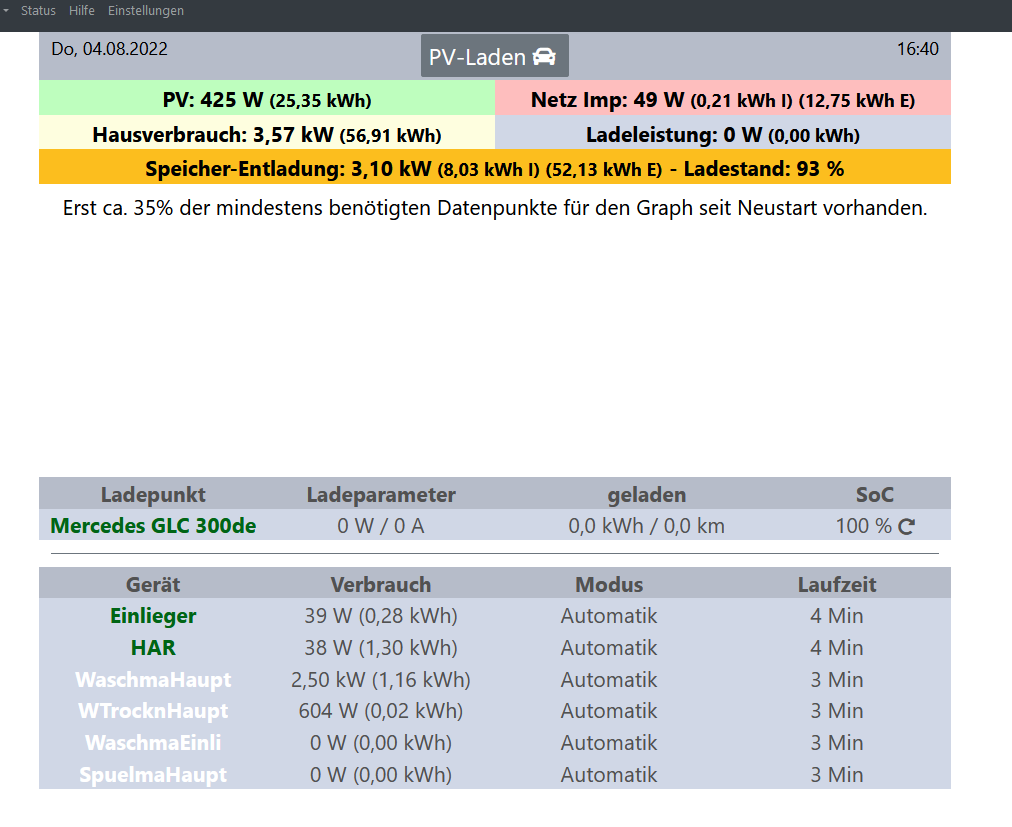Select the SpuelmaHaupt device name
The image size is (1012, 827).
point(153,775)
